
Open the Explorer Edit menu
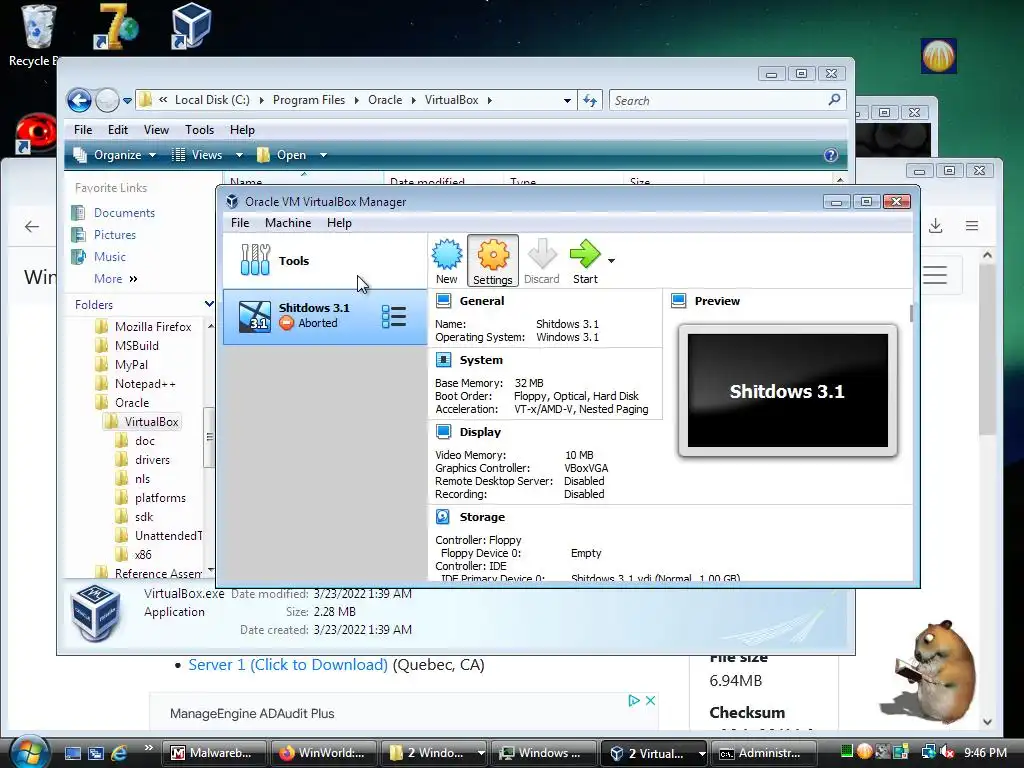tap(118, 129)
